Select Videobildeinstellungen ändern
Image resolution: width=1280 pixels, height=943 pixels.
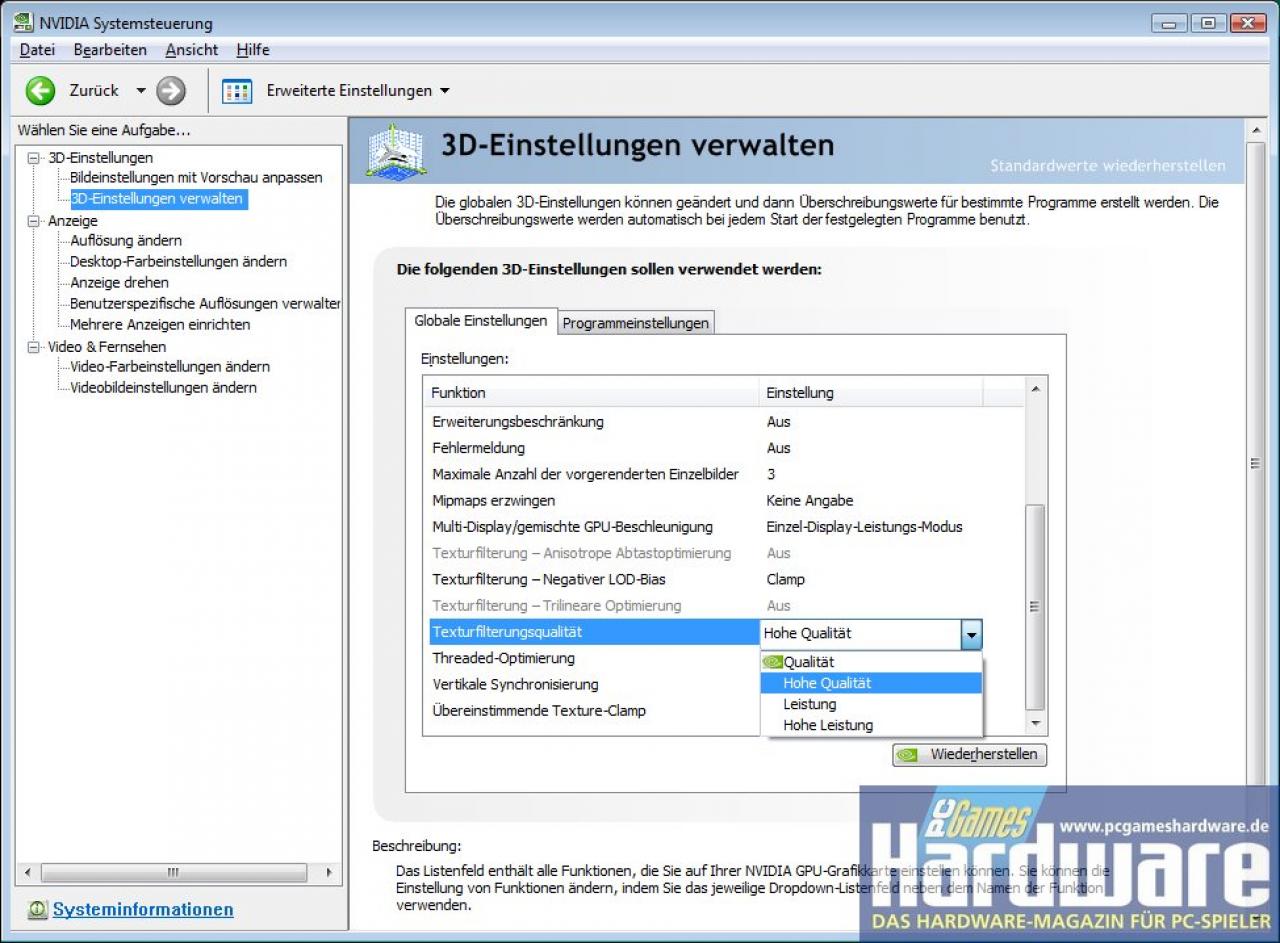163,388
